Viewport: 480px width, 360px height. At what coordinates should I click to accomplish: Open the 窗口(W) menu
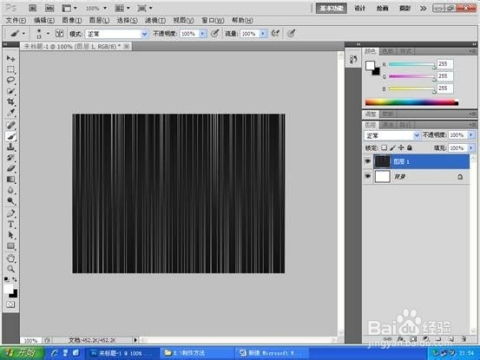click(x=213, y=21)
